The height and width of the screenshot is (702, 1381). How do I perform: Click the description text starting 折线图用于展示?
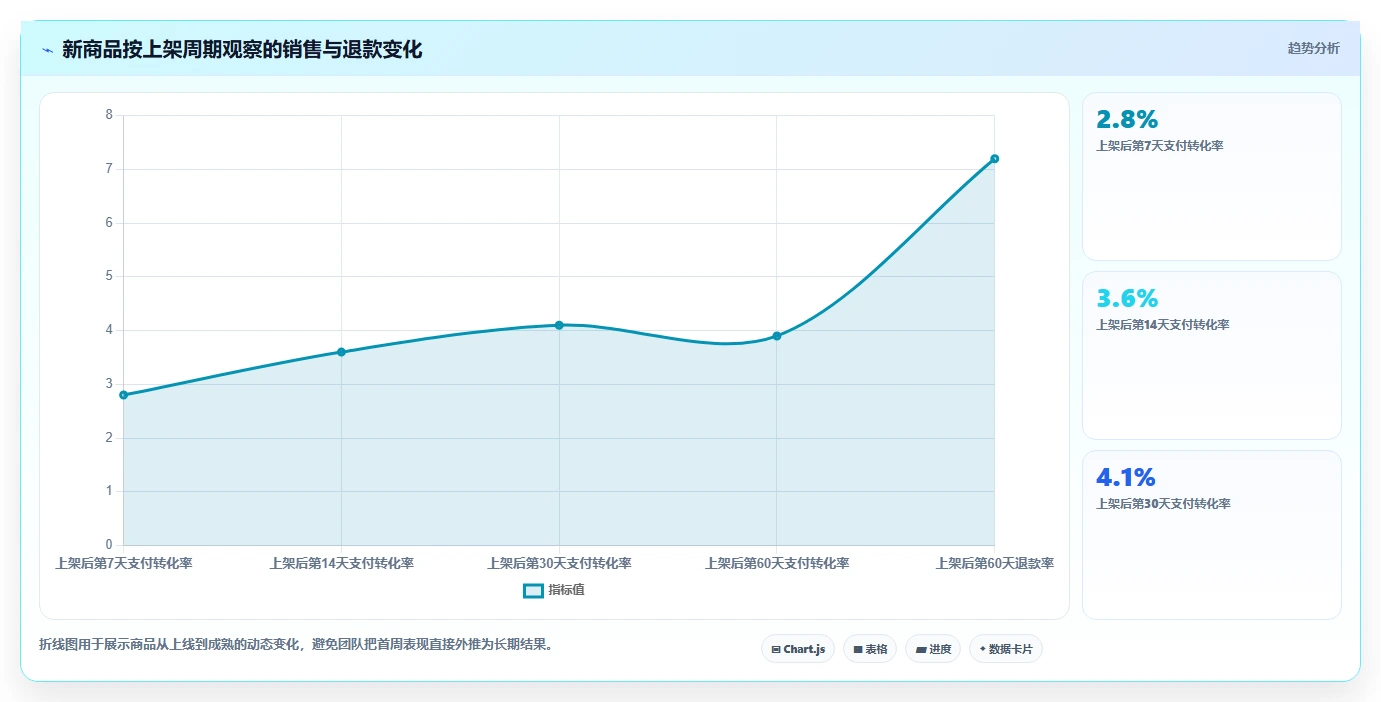tap(296, 645)
